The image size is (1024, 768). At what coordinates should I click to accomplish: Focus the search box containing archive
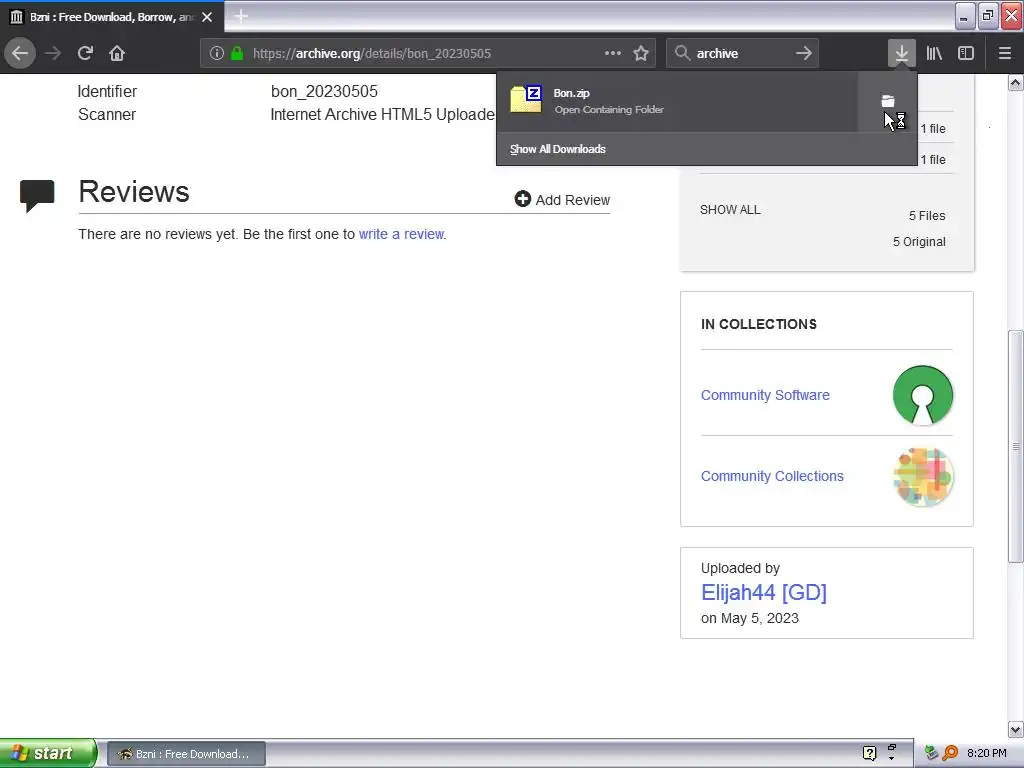click(x=742, y=53)
